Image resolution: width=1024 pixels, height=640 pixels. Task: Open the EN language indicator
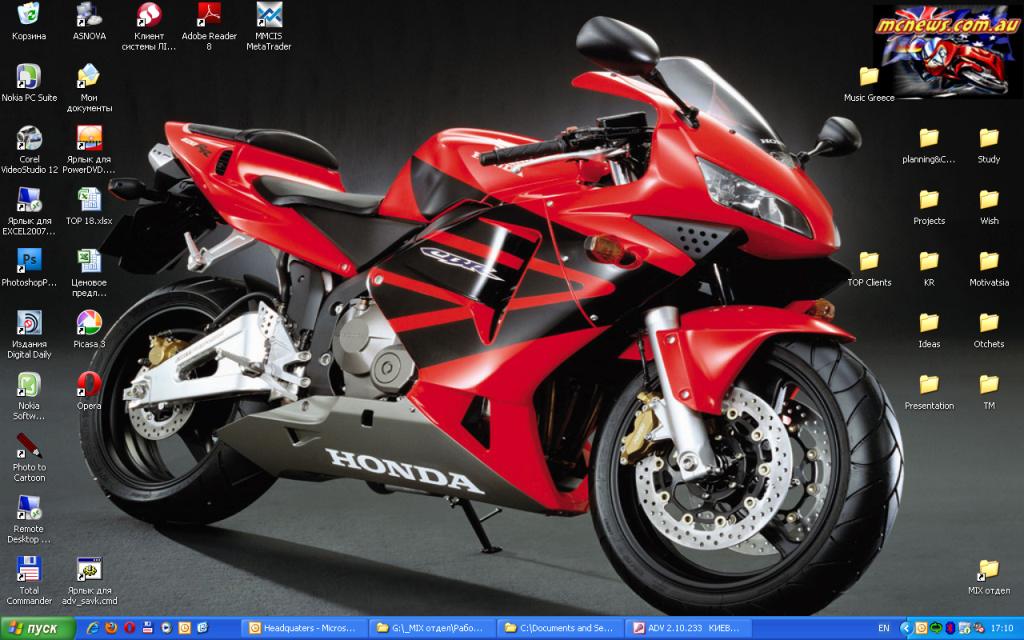[x=884, y=628]
